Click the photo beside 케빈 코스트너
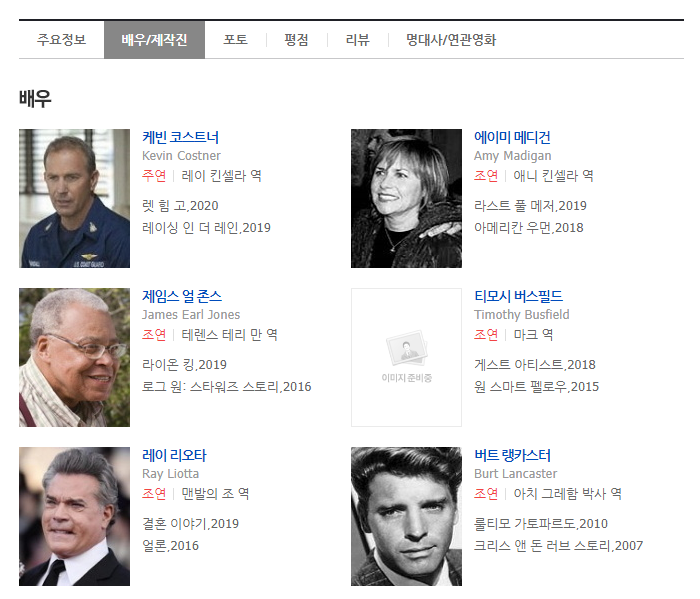Viewport: 700px width, 599px height. coord(74,198)
